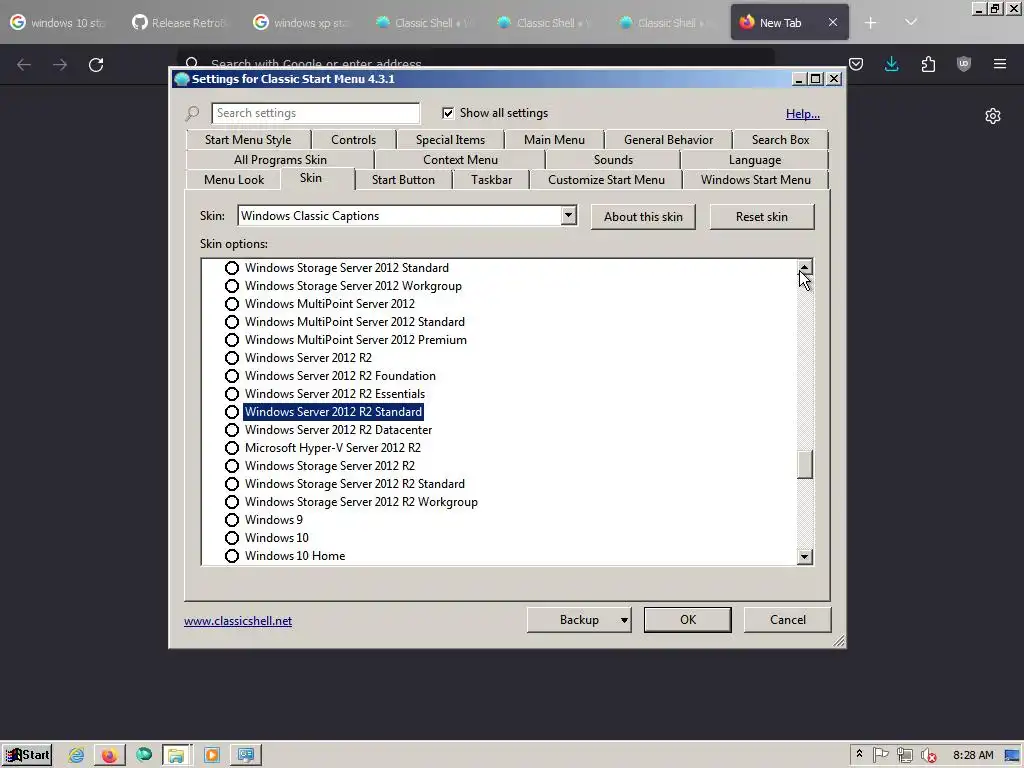1024x768 pixels.
Task: Click Firefox forward arrow
Action: pyautogui.click(x=60, y=65)
